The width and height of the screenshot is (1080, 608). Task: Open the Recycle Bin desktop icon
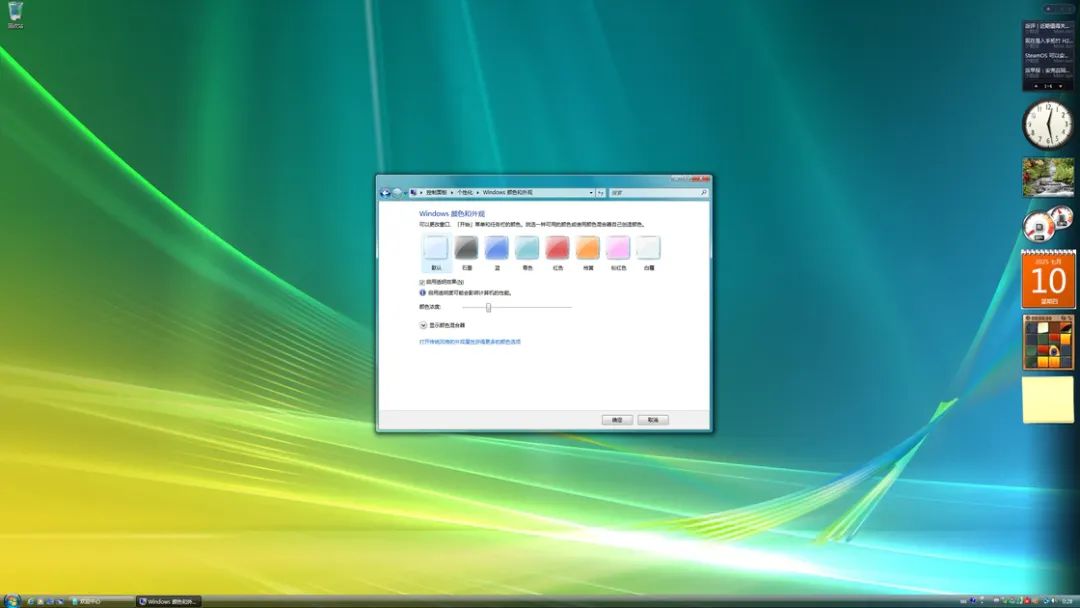coord(15,14)
